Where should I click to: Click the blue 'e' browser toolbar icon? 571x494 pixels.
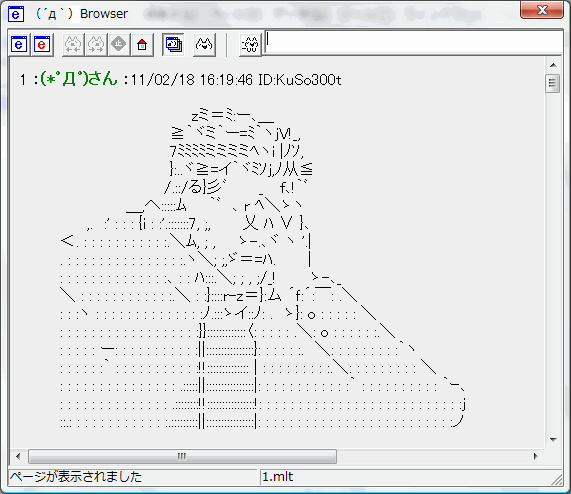(19, 45)
